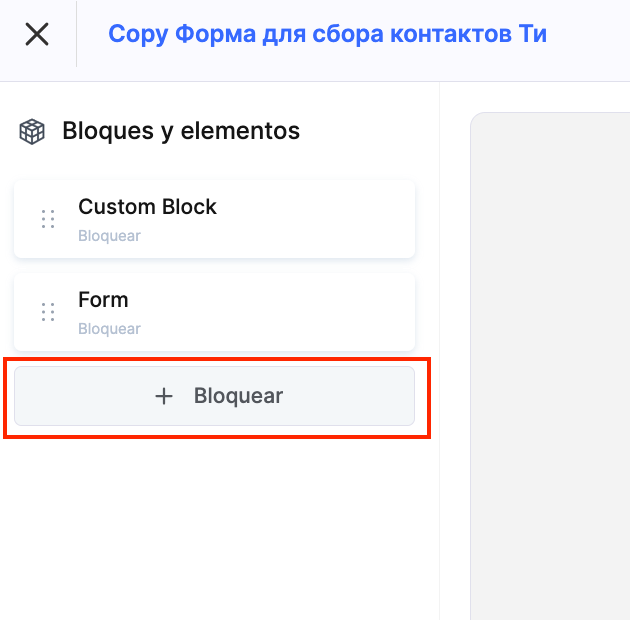Click Bloquear text inside the add button
The height and width of the screenshot is (620, 630).
pyautogui.click(x=238, y=396)
